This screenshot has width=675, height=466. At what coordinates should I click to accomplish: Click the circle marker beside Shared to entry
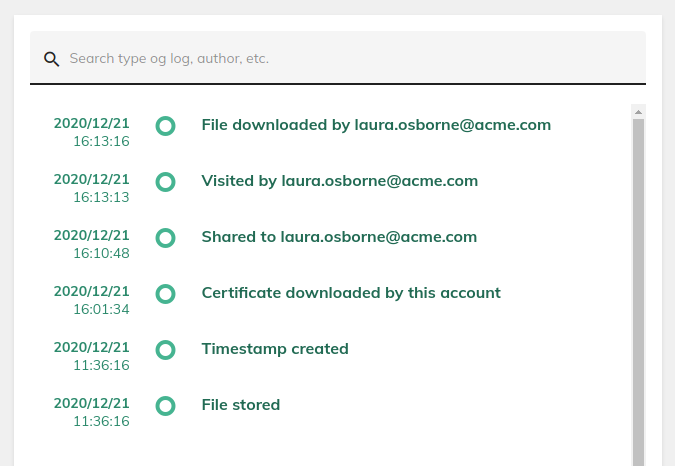pos(166,238)
